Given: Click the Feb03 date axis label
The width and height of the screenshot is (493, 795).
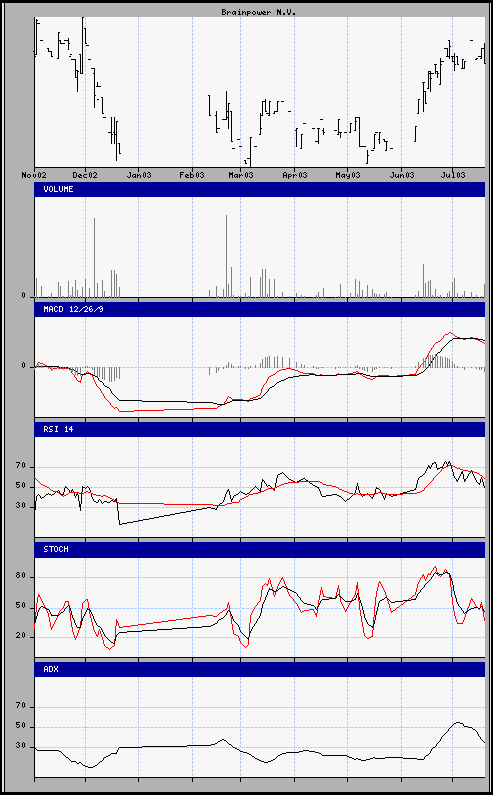Looking at the screenshot, I should (192, 175).
